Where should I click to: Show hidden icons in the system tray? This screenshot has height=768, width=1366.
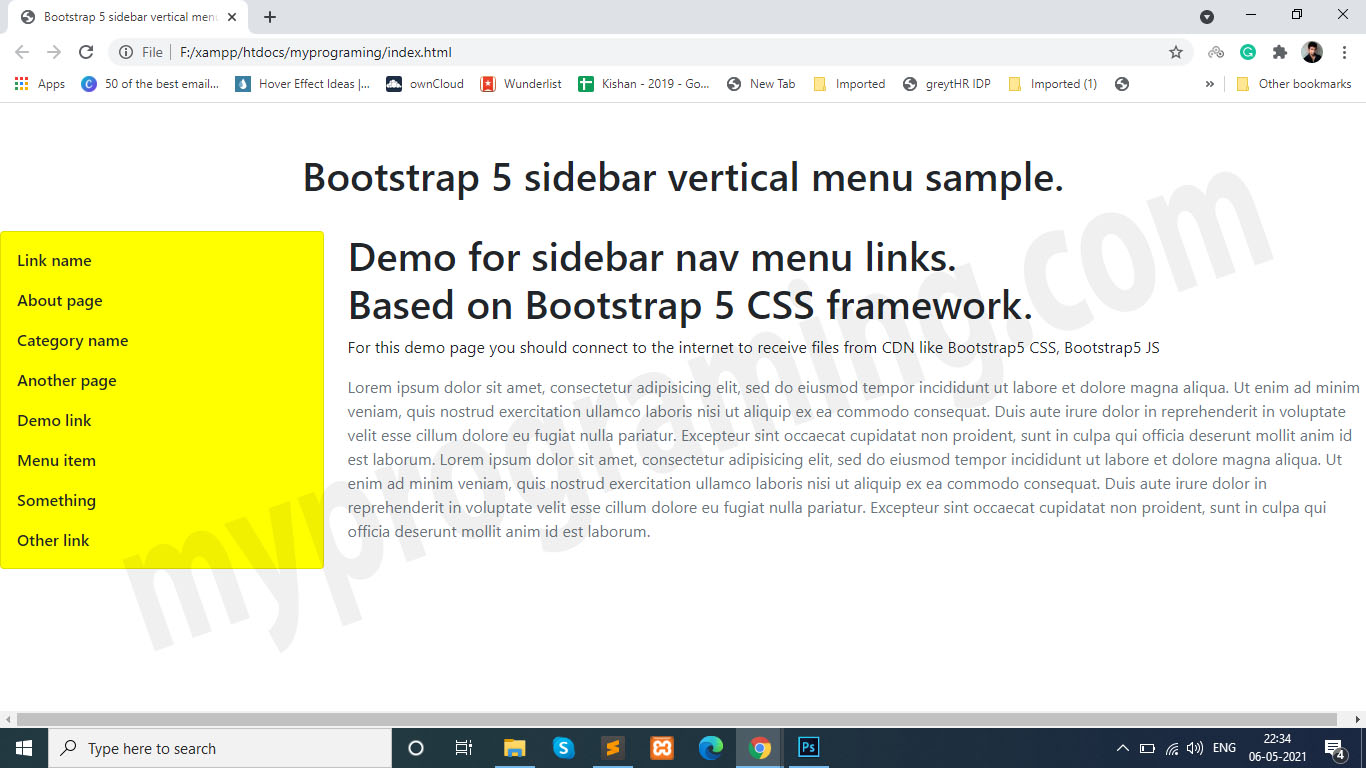[x=1122, y=747]
